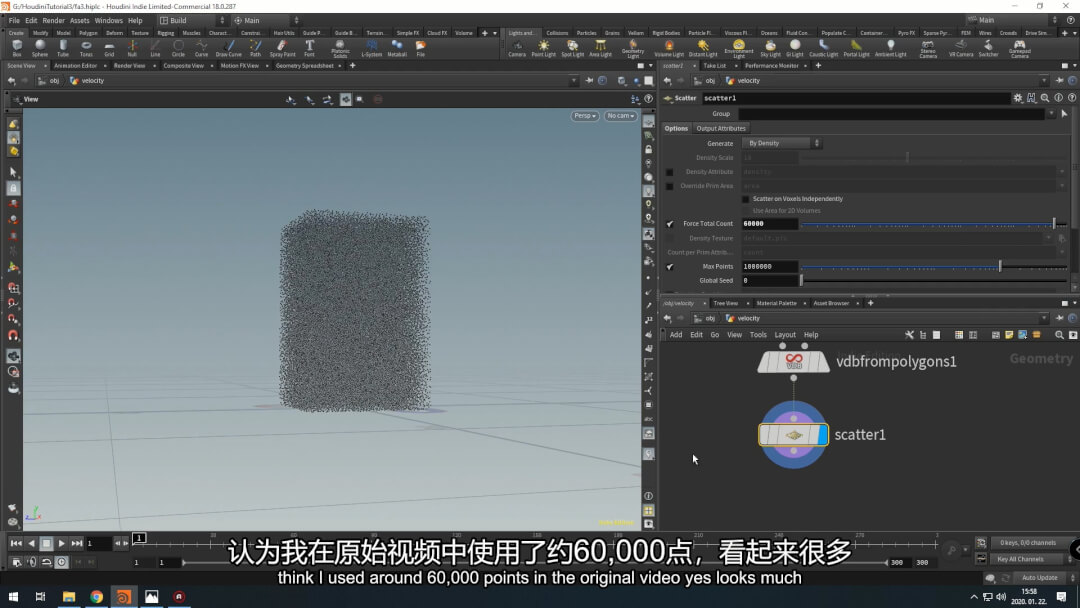Select the vdbfrompolygons1 node
1080x608 pixels.
(x=793, y=361)
